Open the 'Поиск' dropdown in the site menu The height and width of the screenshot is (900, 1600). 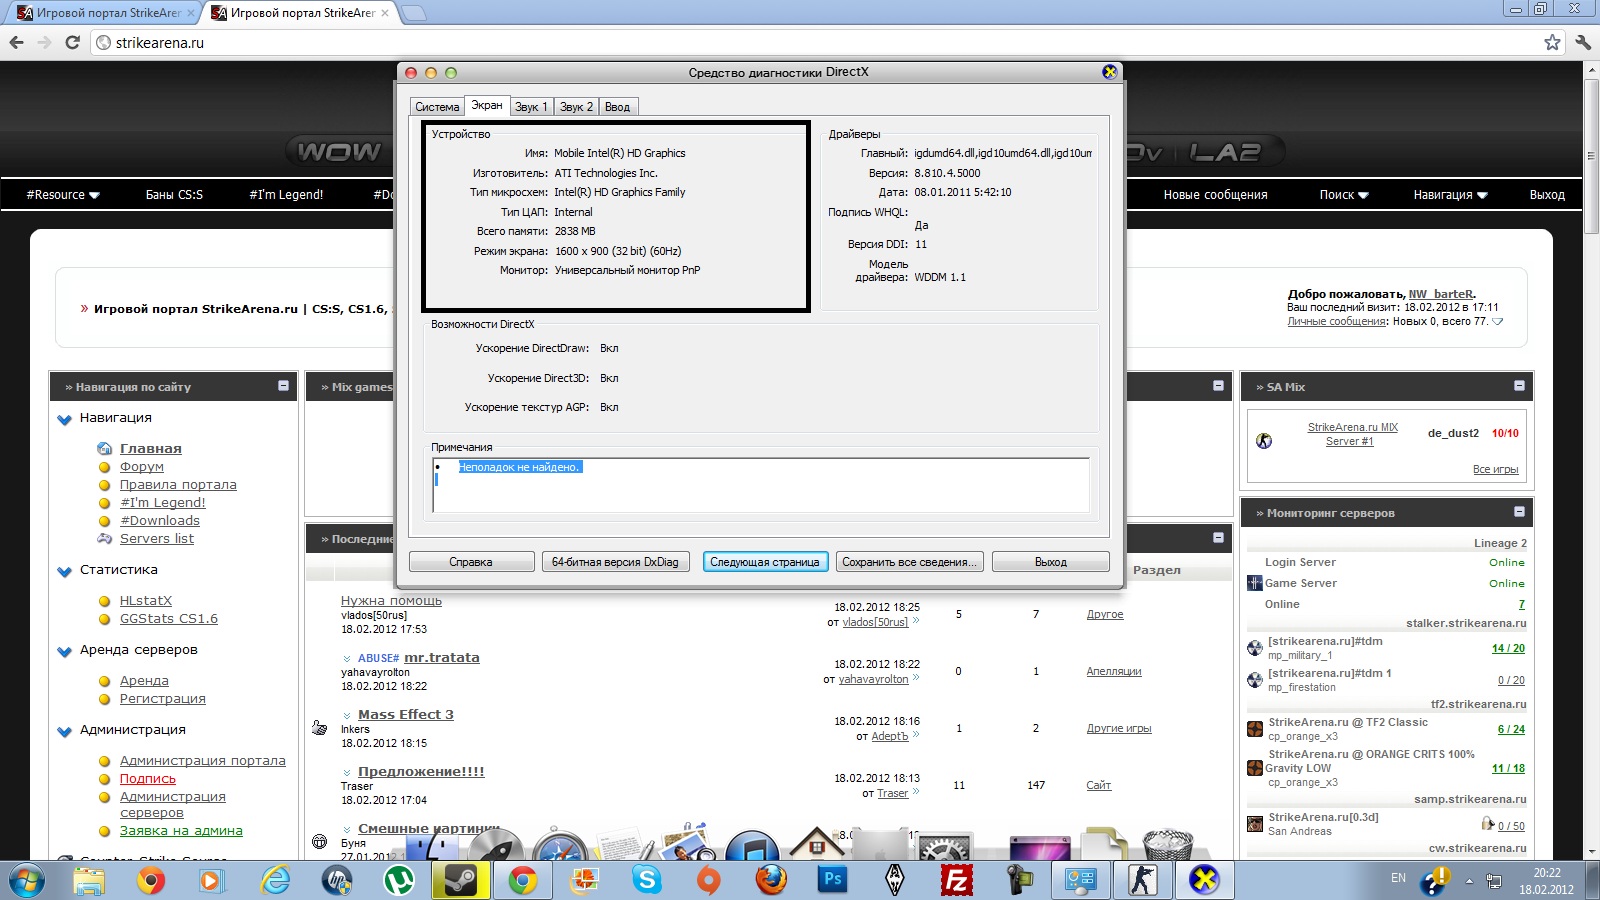point(1344,195)
